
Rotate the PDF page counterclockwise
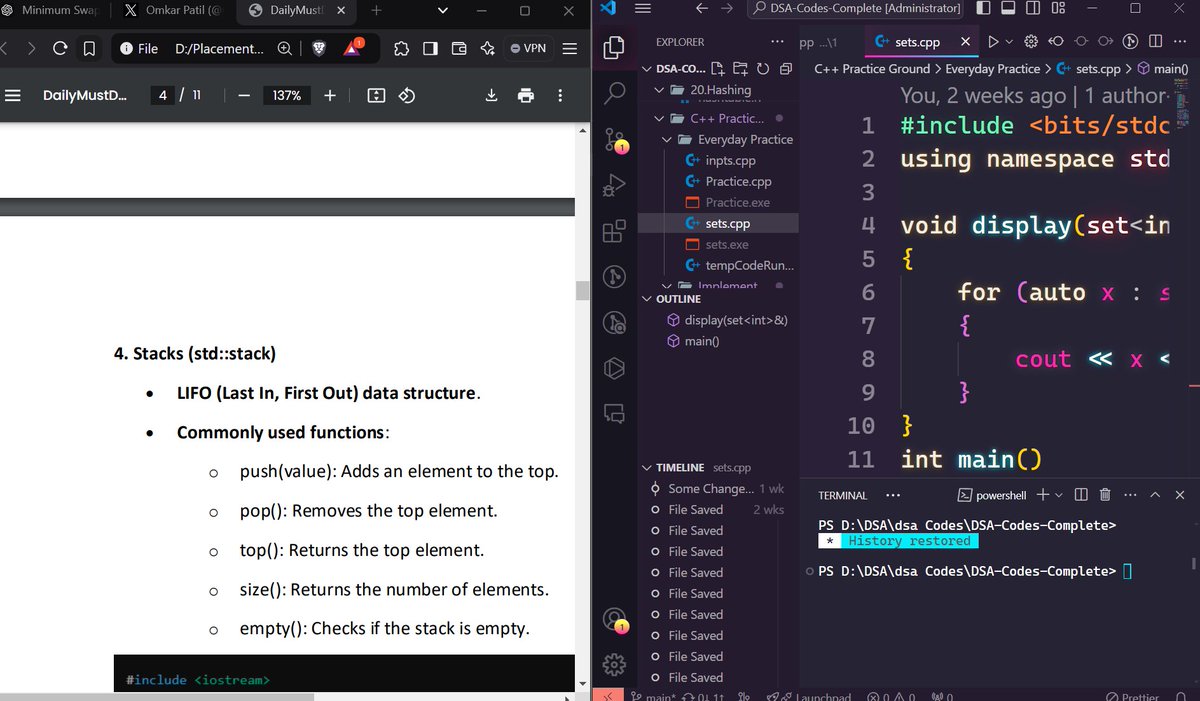(407, 95)
